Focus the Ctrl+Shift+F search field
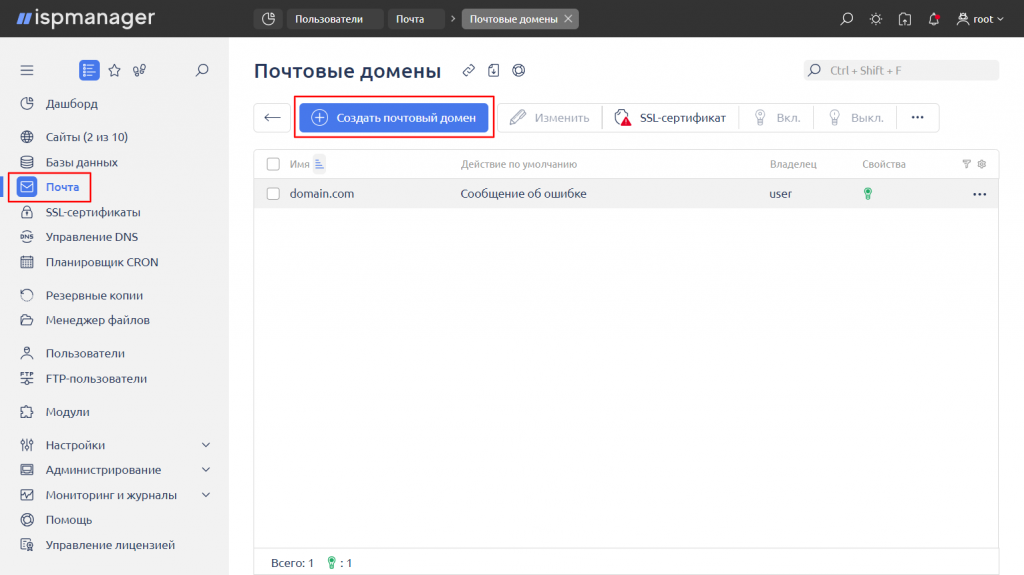Viewport: 1024px width, 575px height. click(x=901, y=71)
